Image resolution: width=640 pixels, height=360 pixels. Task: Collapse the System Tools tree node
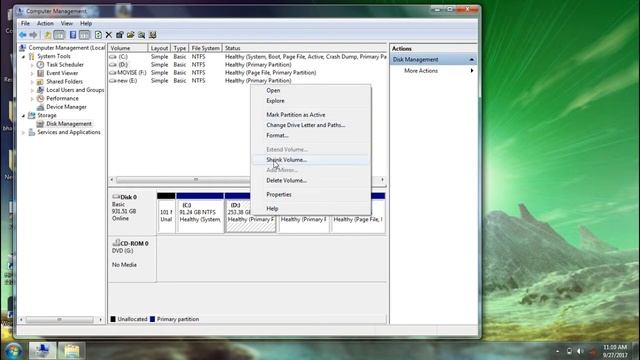click(x=24, y=57)
